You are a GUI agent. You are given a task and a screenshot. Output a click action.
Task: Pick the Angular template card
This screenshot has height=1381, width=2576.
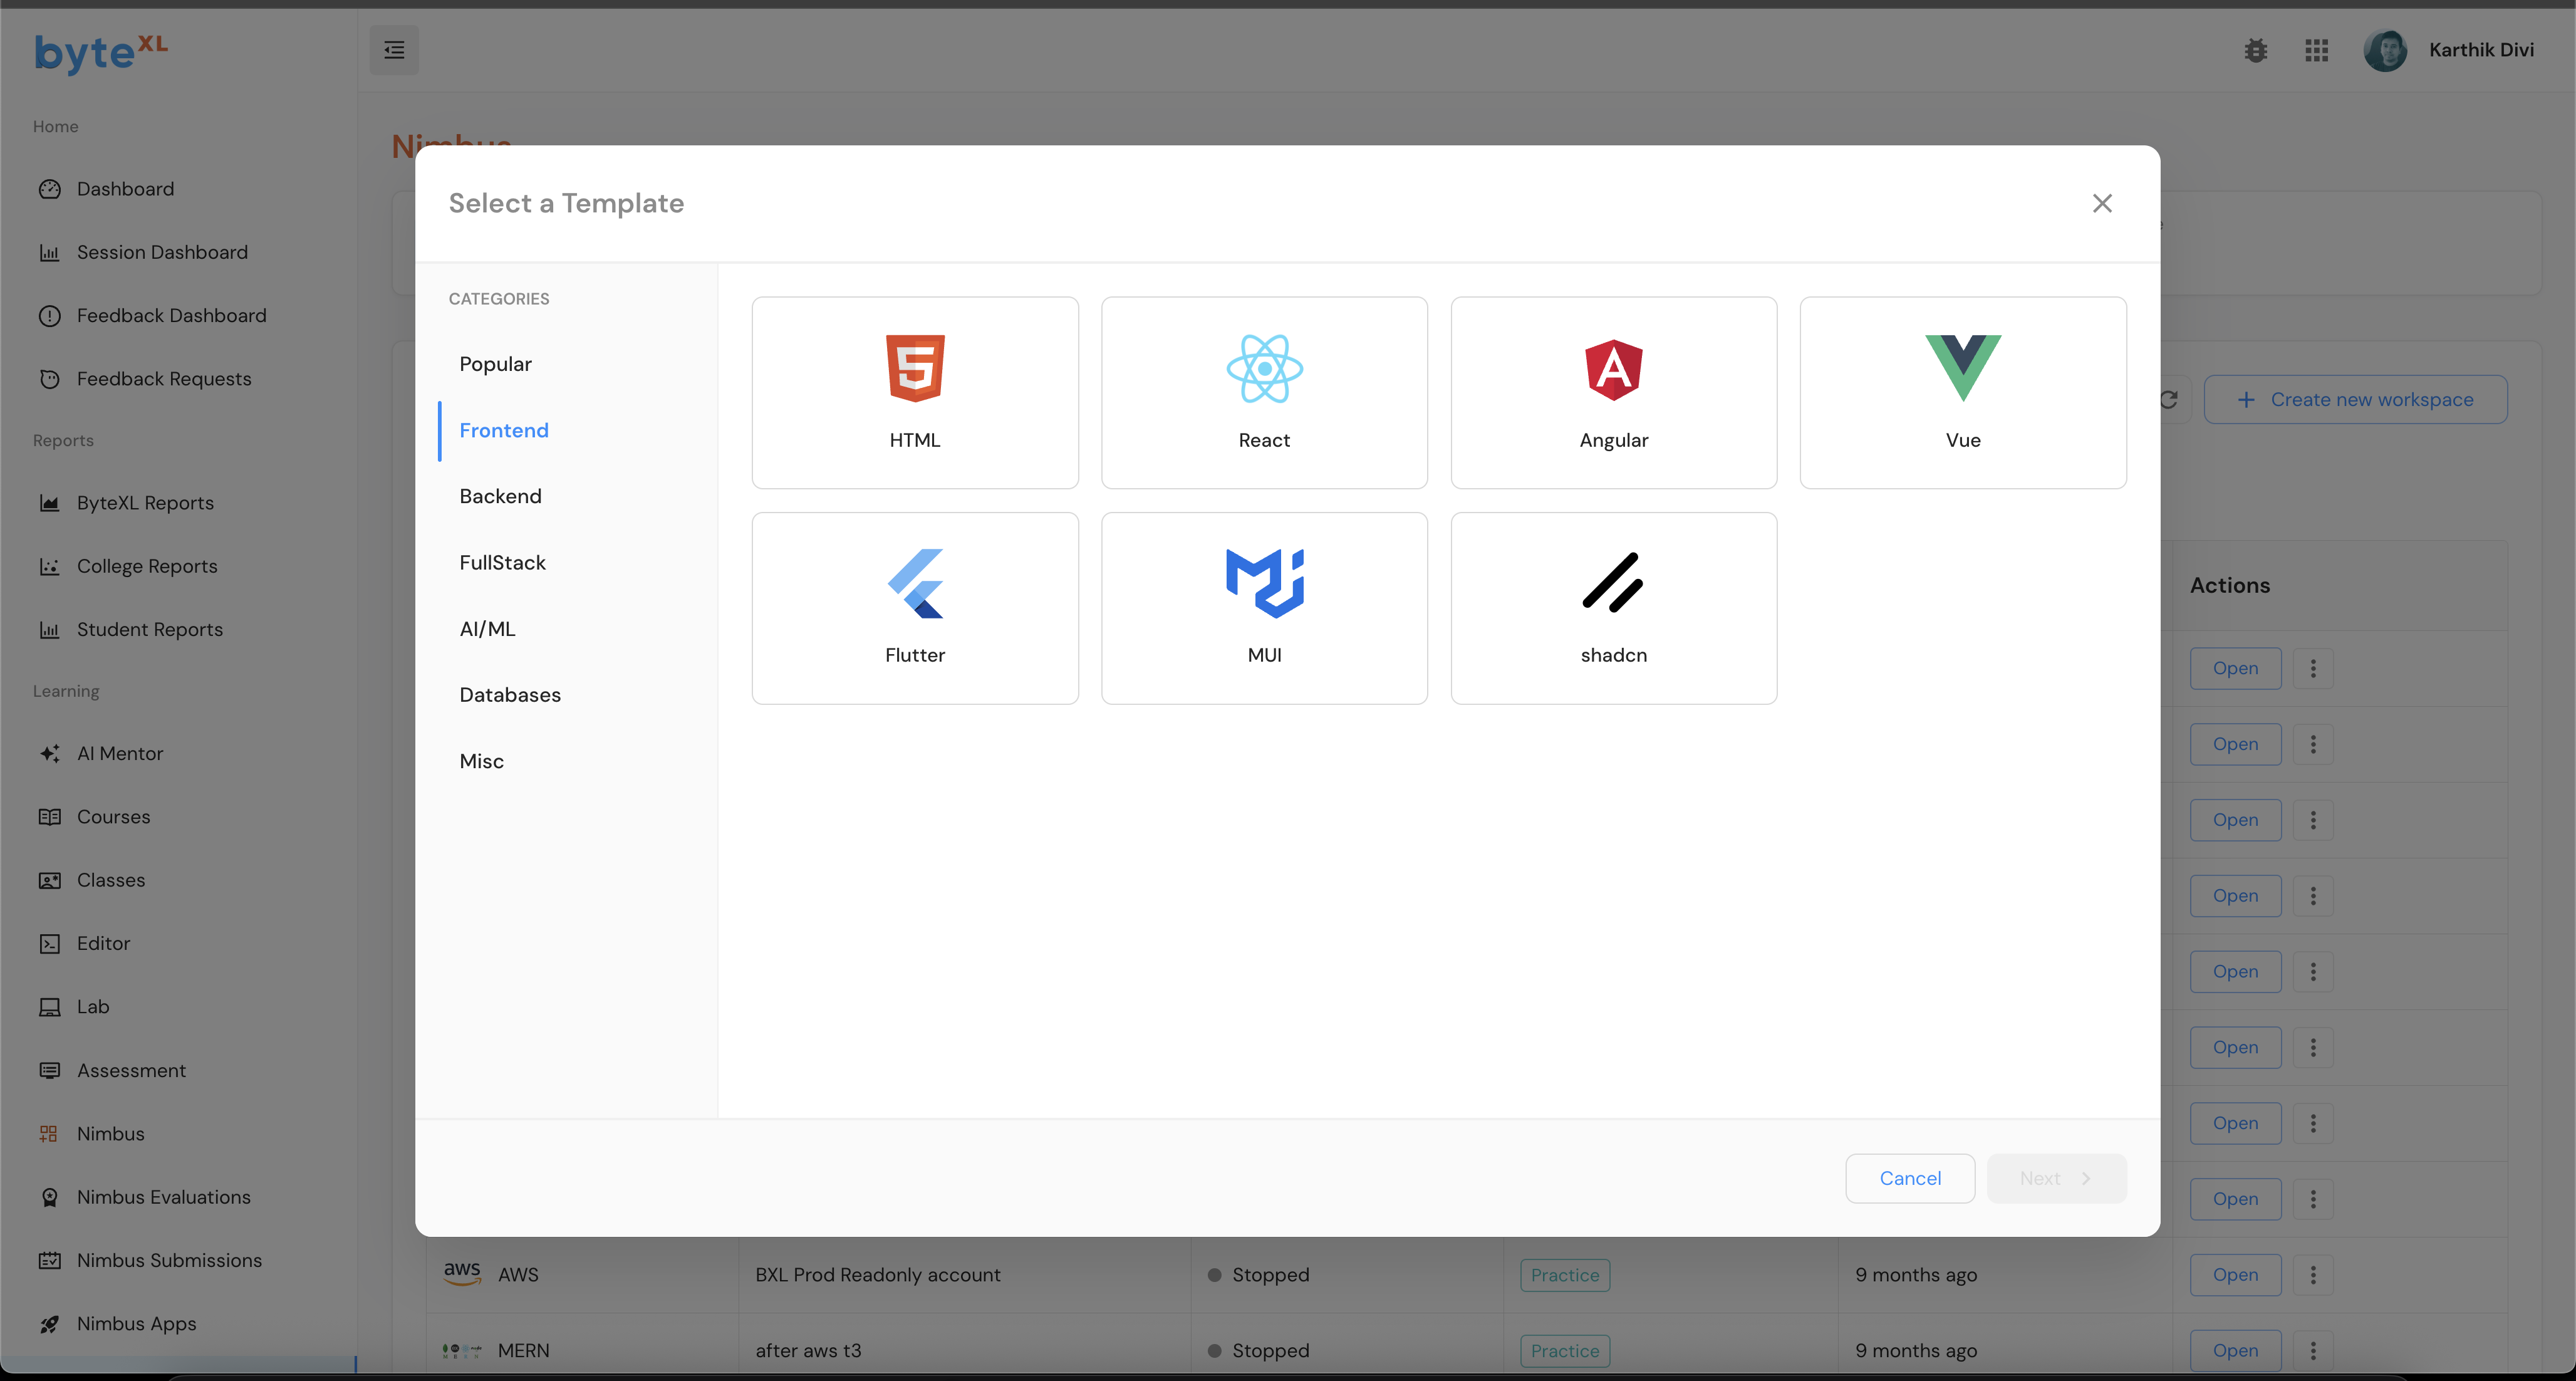pos(1614,392)
